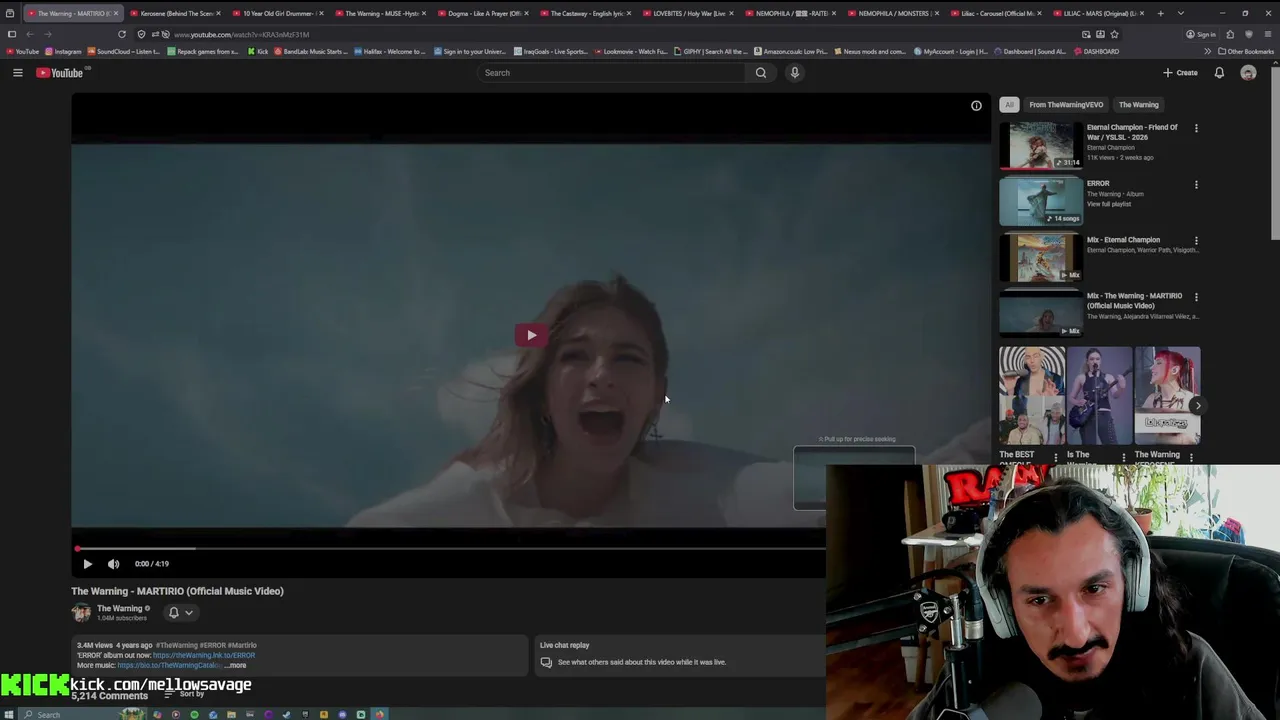
Task: Start voice search with microphone icon
Action: coord(795,72)
